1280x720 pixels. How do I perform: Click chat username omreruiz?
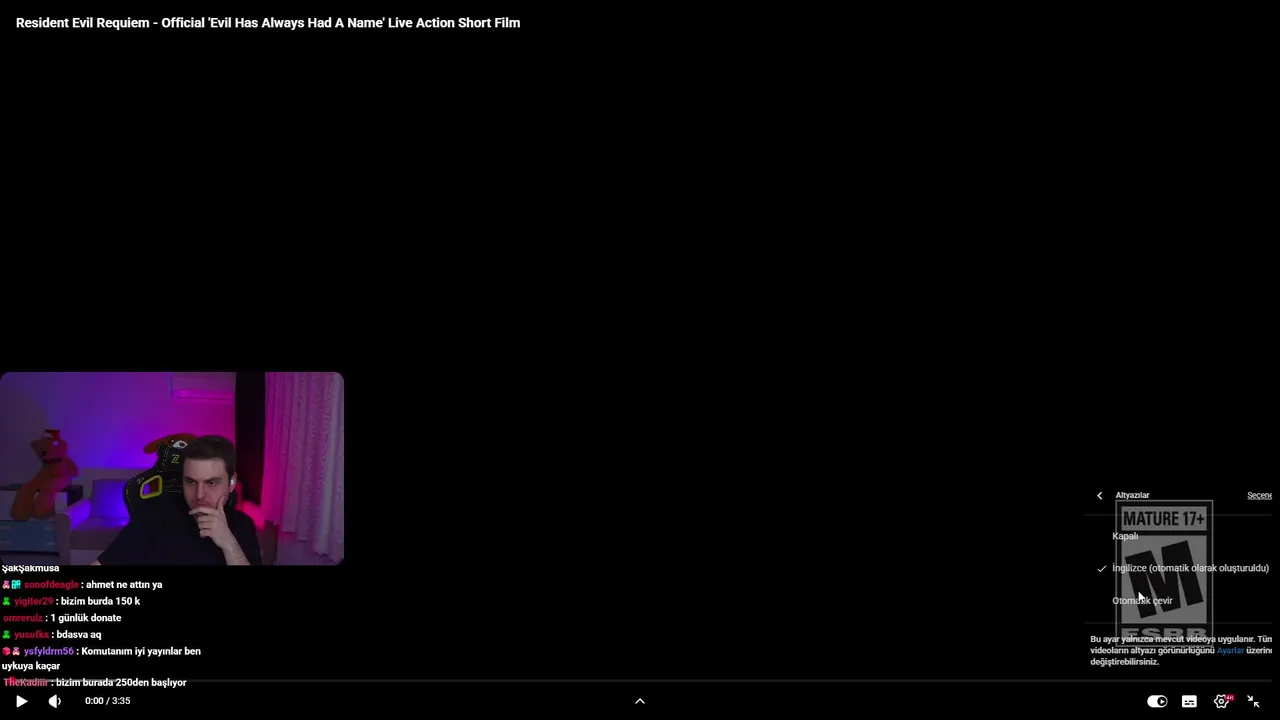coord(23,618)
